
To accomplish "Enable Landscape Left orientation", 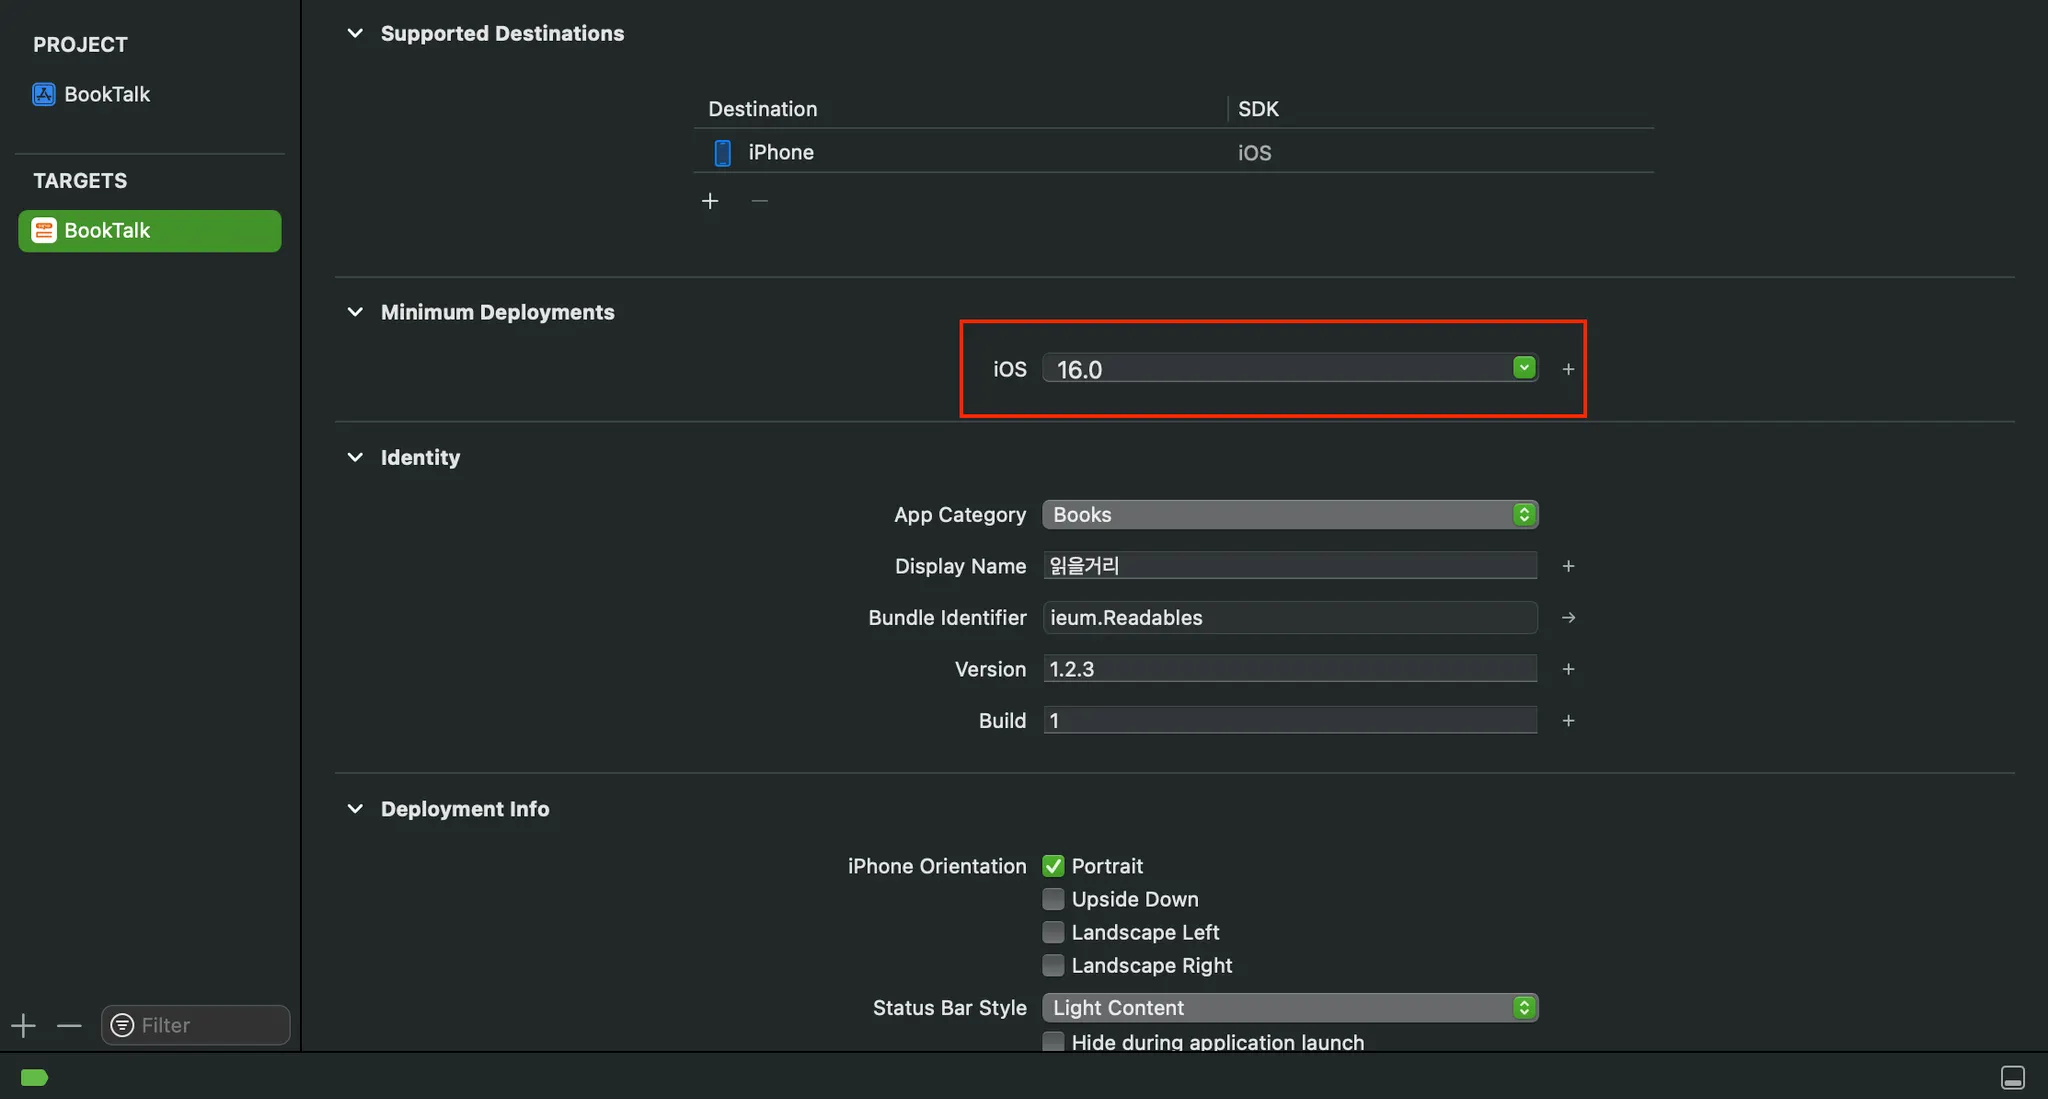I will [x=1053, y=932].
